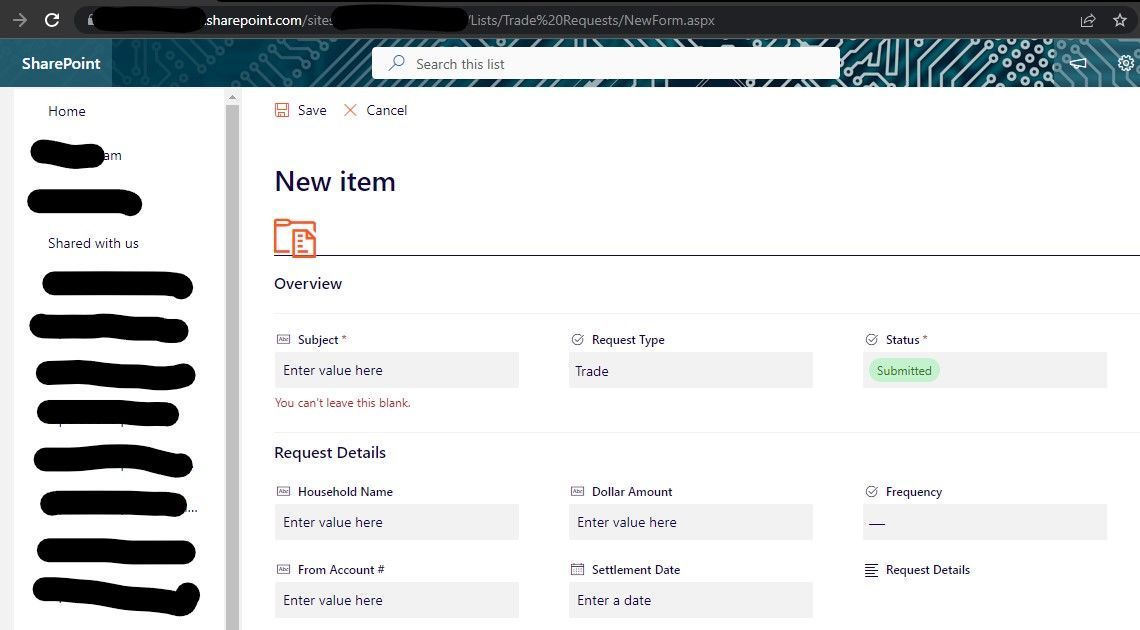Open the feedback icon in the top bar
This screenshot has width=1140, height=630.
tap(1077, 63)
